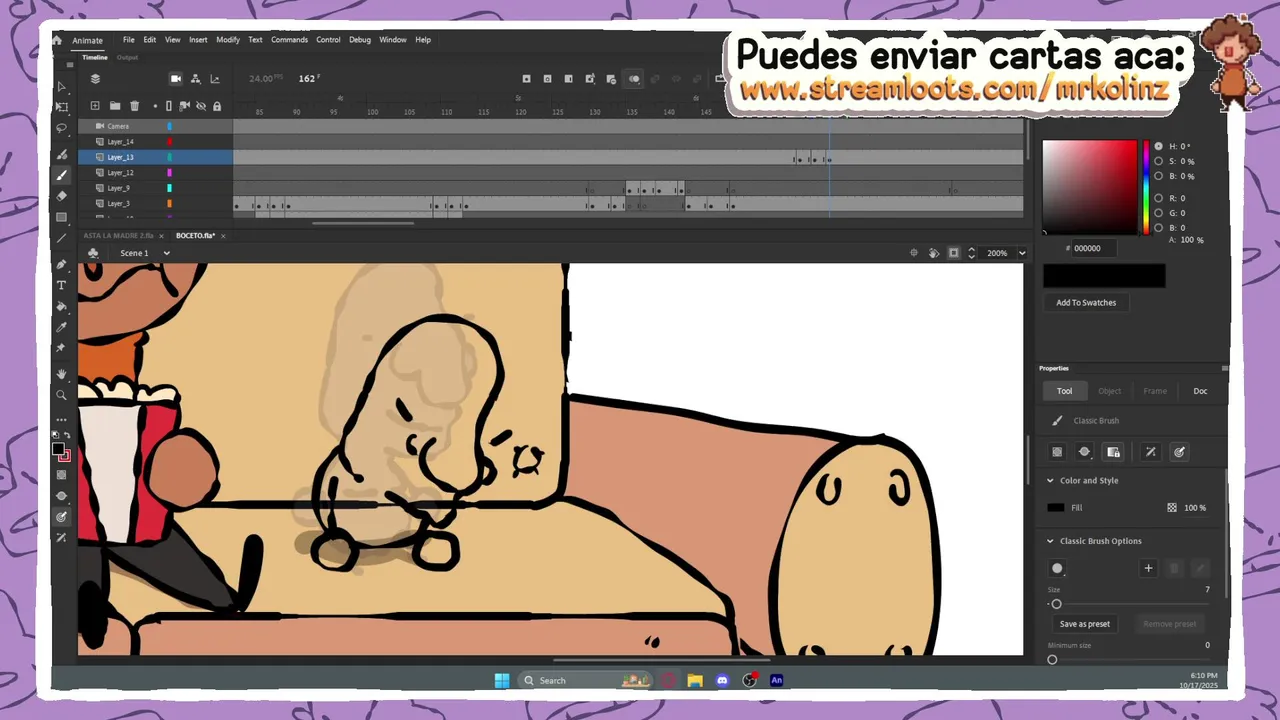Select the R red radio button
The height and width of the screenshot is (720, 1280).
pyautogui.click(x=1159, y=198)
